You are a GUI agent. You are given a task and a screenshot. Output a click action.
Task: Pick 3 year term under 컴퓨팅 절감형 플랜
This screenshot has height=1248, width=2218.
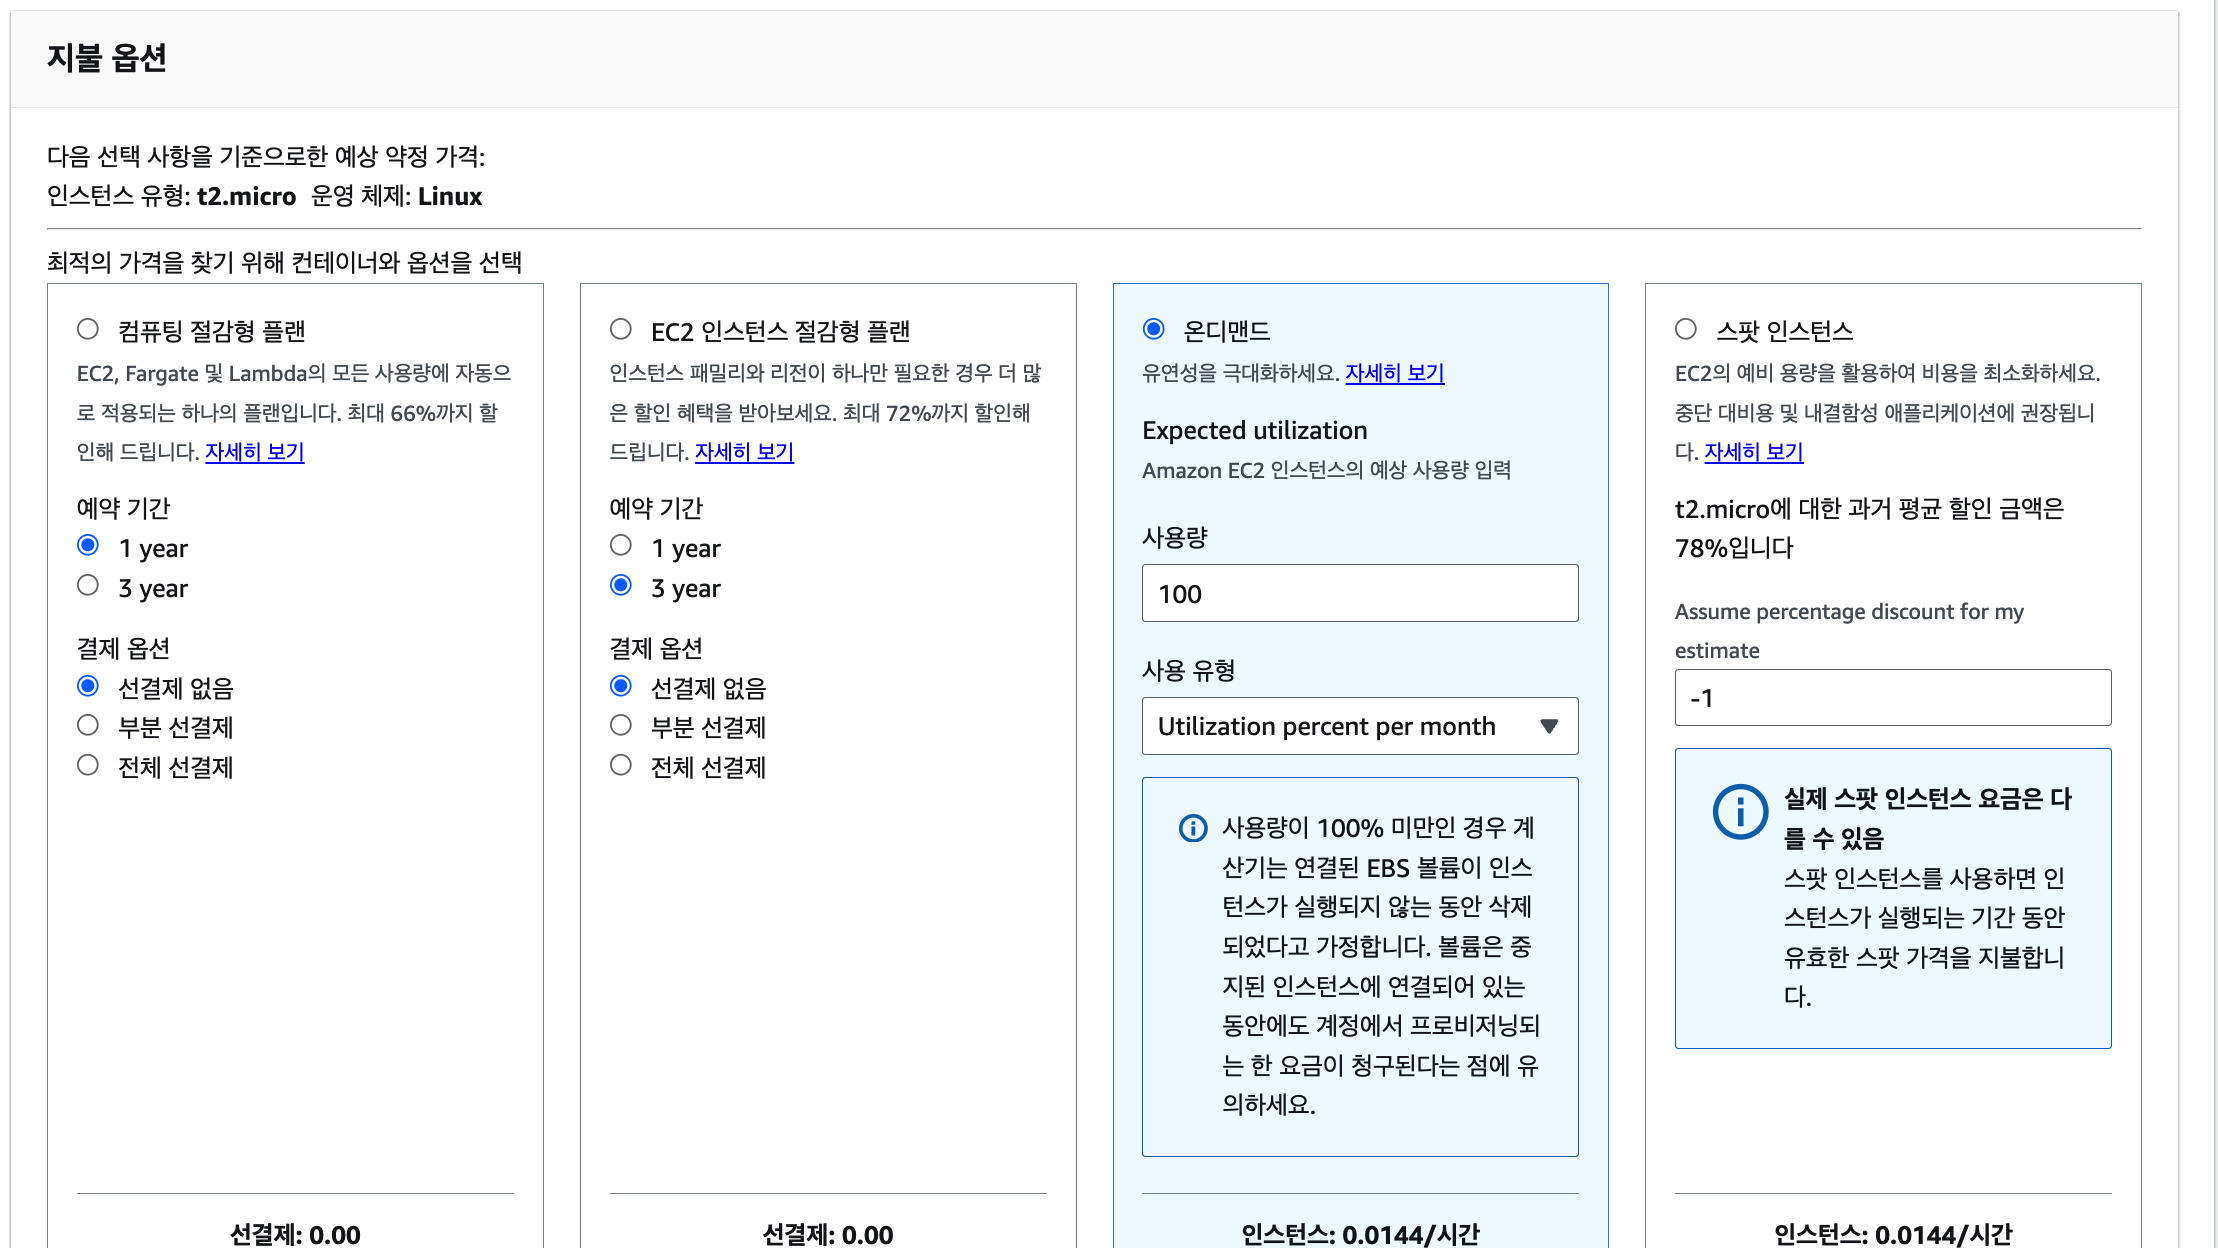tap(88, 585)
